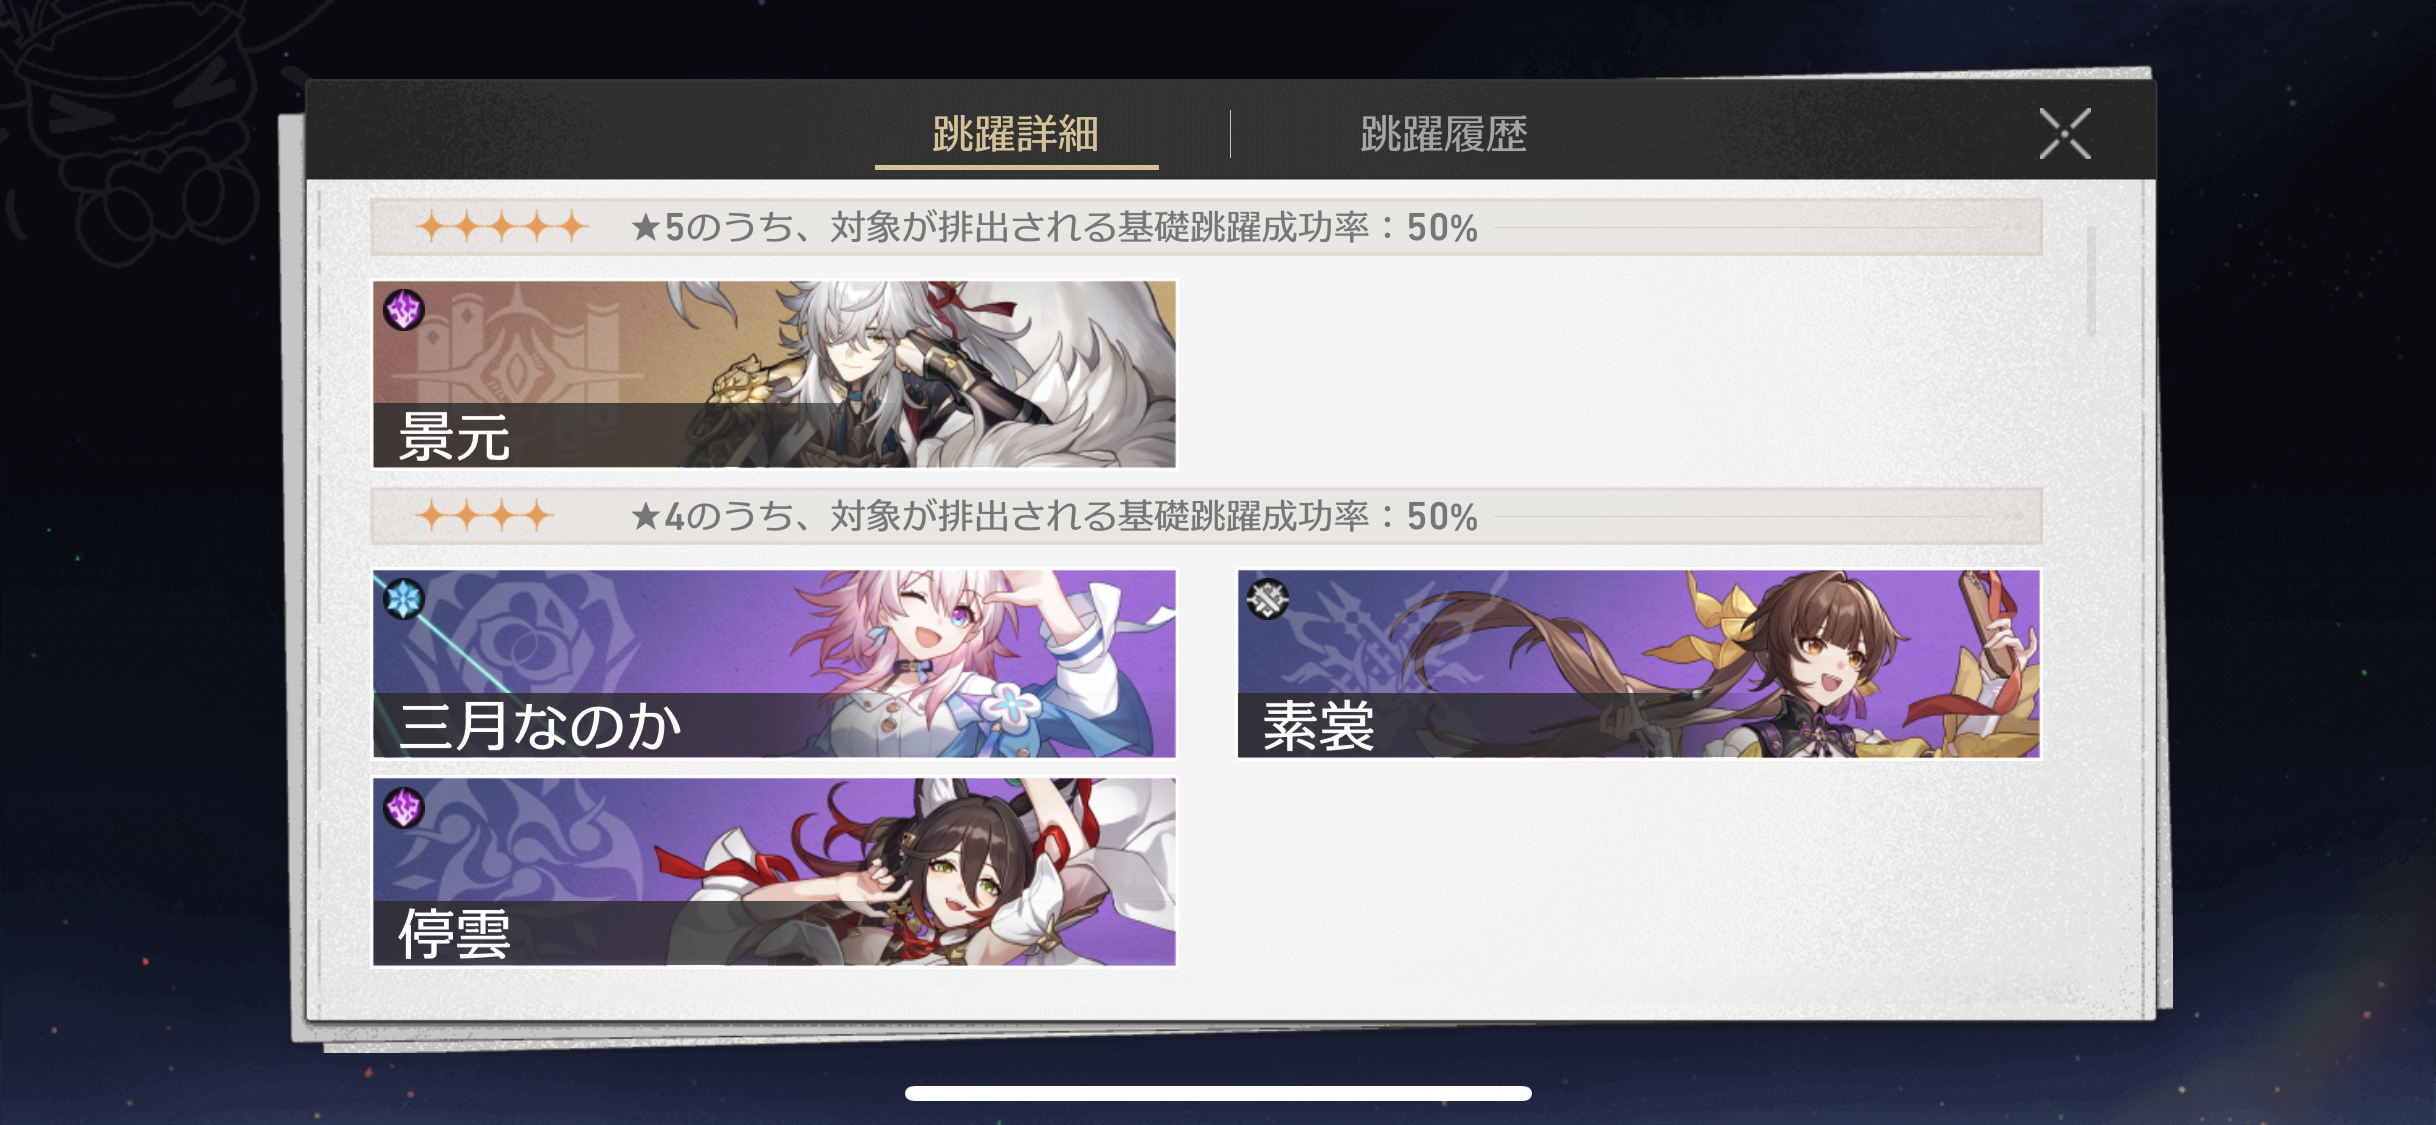Click the Physical element icon on 素裳 card
The height and width of the screenshot is (1125, 2436).
pos(1268,599)
